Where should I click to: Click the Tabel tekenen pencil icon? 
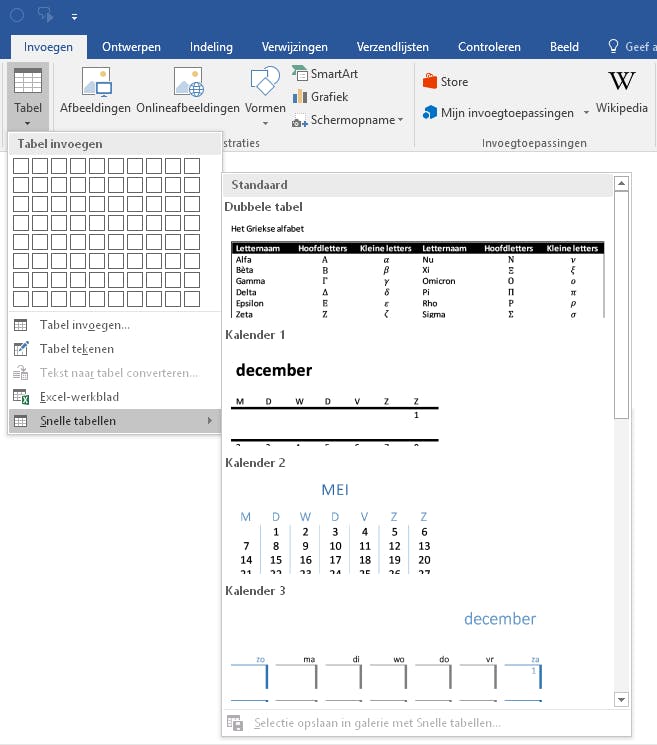pos(20,349)
